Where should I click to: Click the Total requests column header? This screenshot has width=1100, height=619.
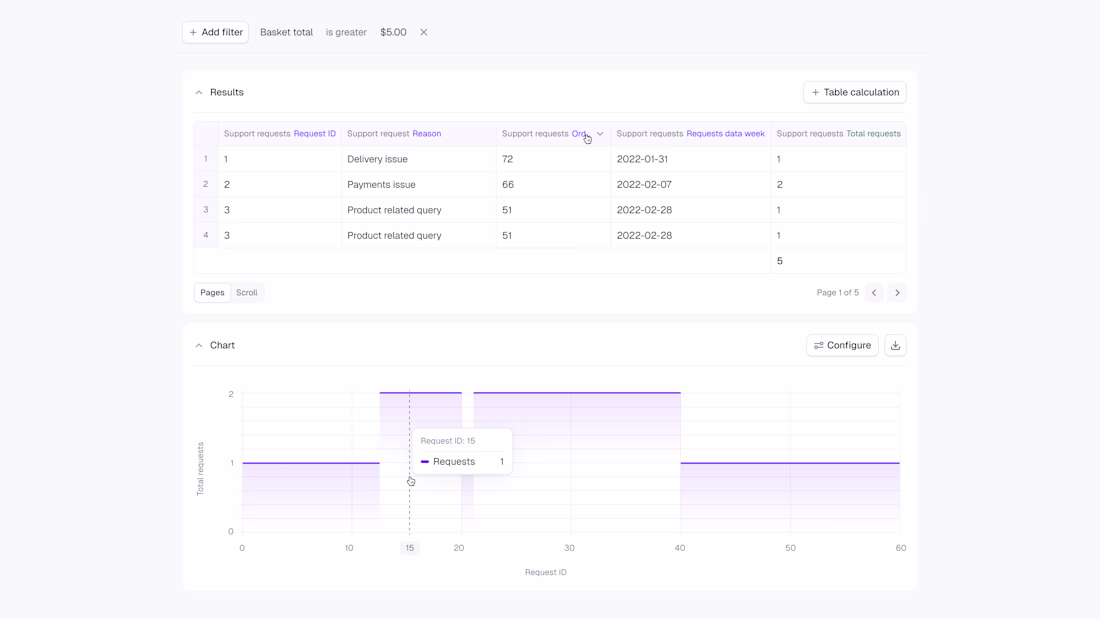tap(838, 133)
